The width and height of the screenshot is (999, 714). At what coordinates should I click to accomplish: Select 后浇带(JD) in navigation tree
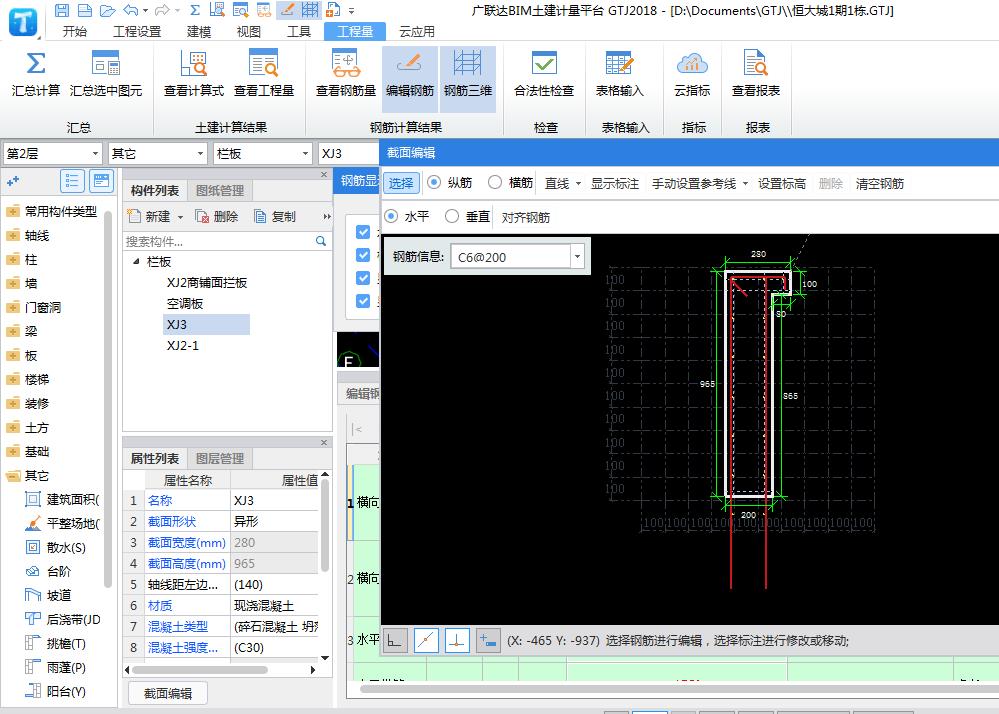coord(62,620)
